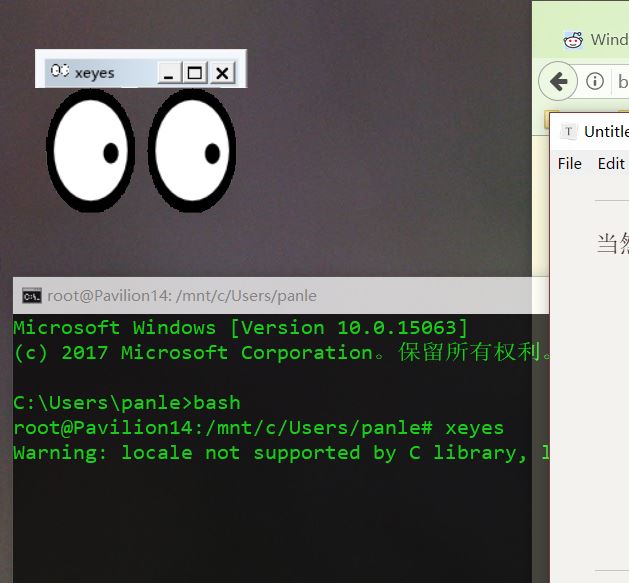Open the File menu in Untitled window

point(570,164)
